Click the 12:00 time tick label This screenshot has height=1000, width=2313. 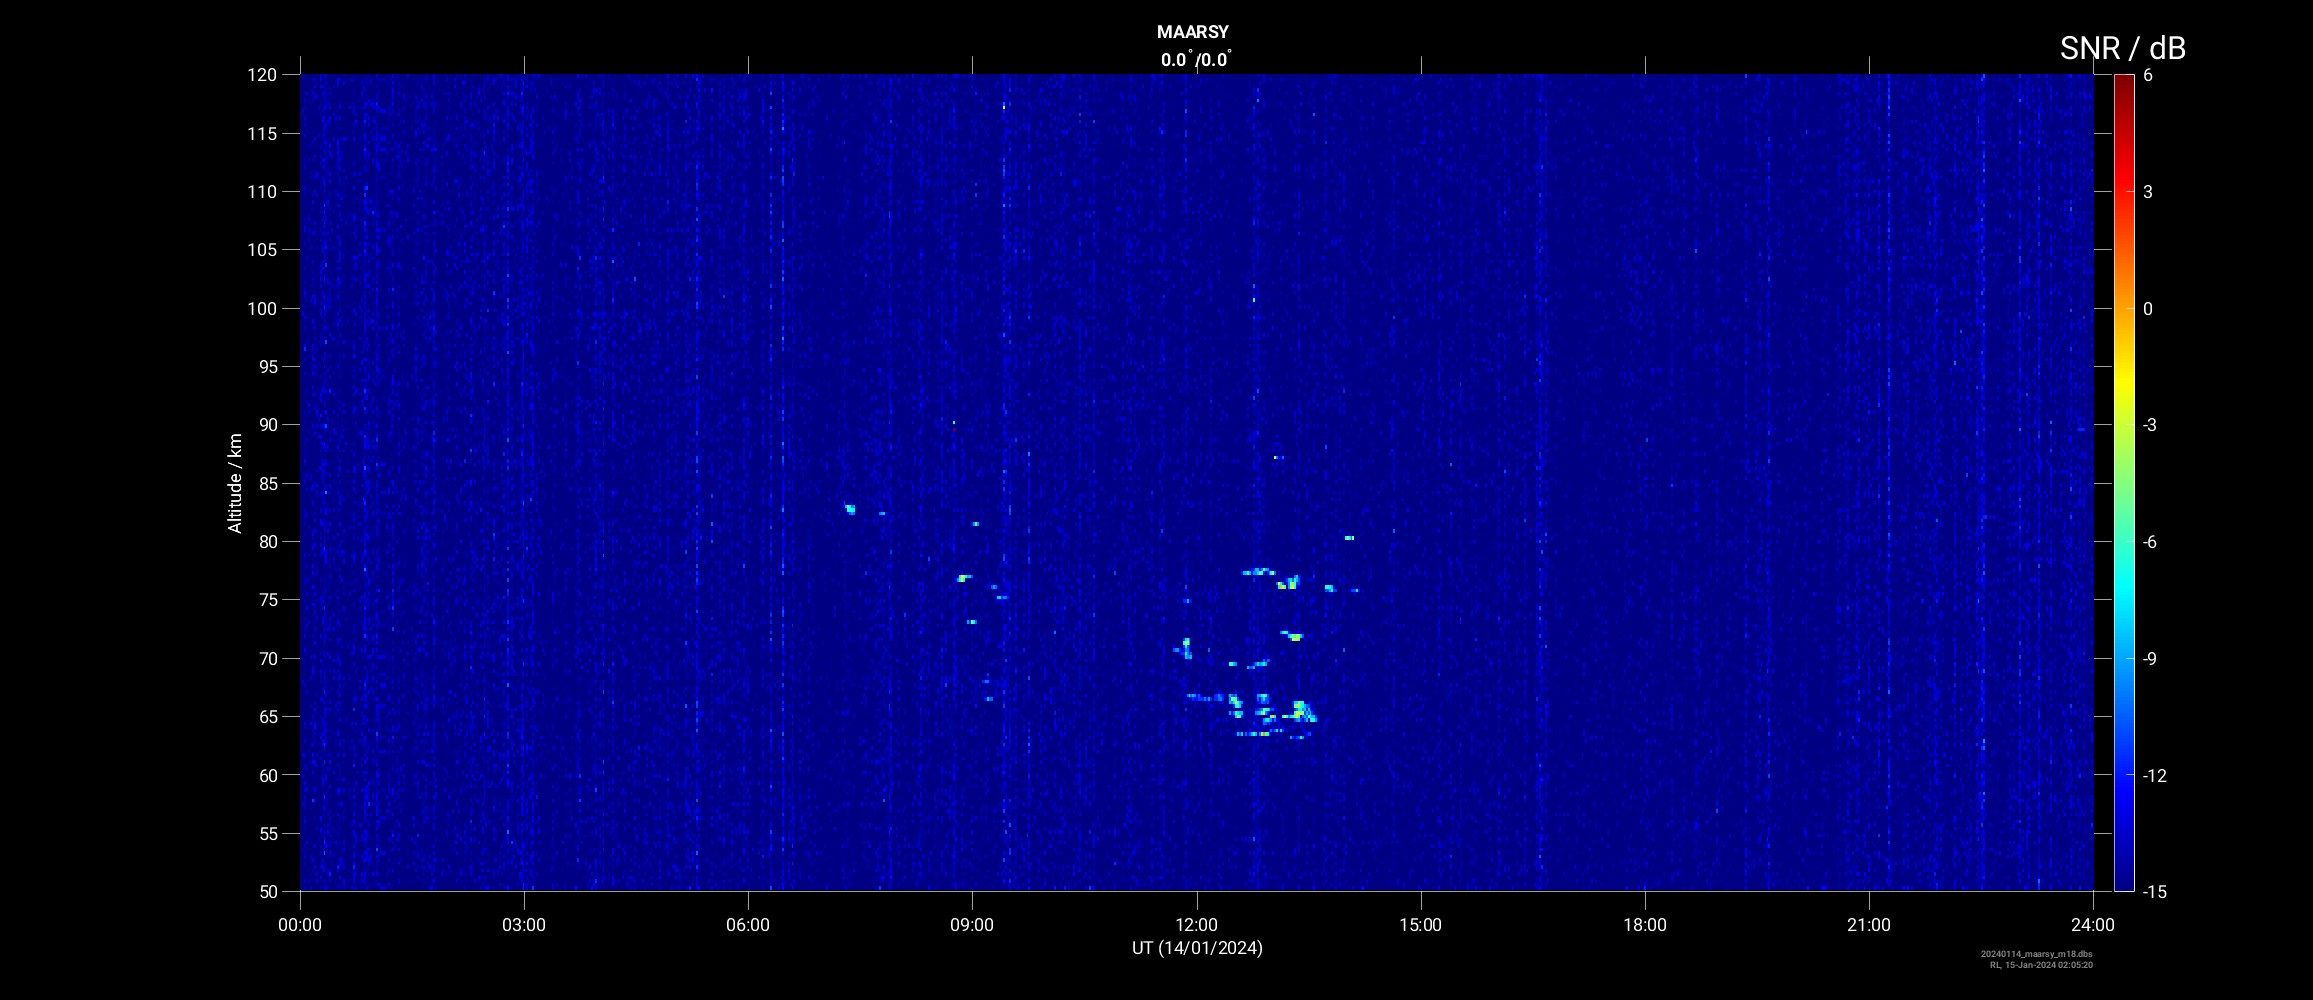pos(1196,925)
